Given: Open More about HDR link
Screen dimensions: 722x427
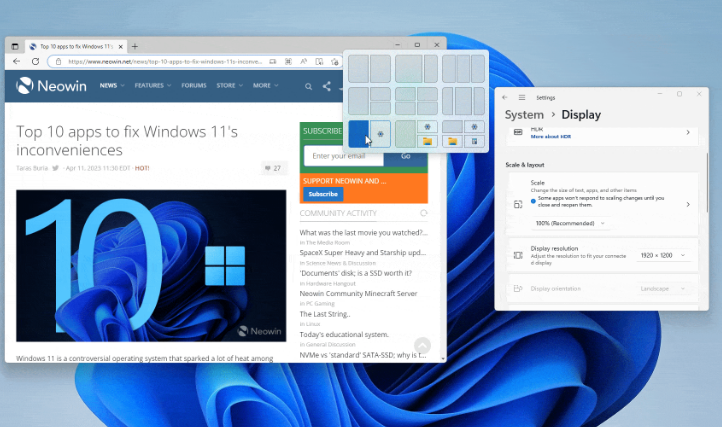Looking at the screenshot, I should [551, 136].
